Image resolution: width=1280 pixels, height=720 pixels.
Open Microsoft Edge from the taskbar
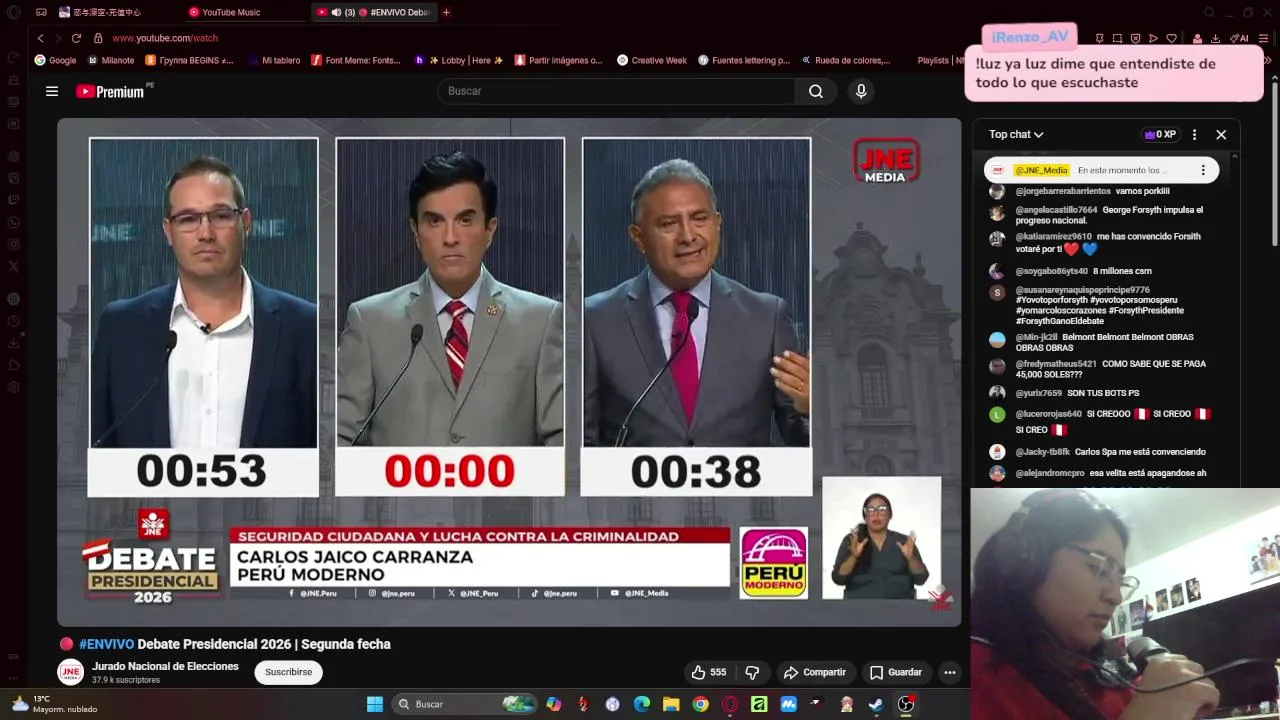coord(642,704)
